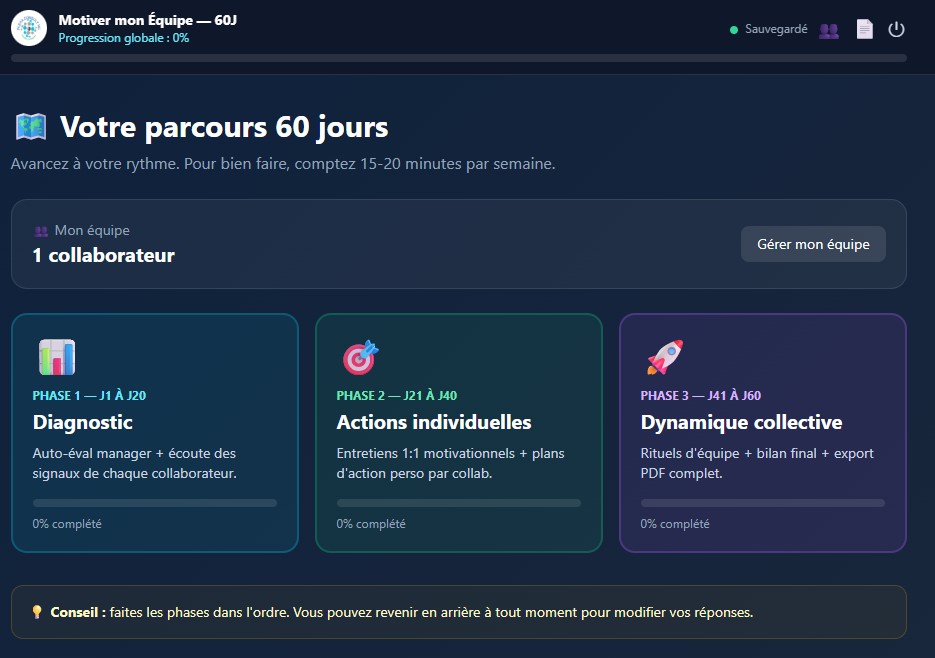Open the Diagnostic phase heading
Viewport: 935px width, 658px height.
point(82,422)
